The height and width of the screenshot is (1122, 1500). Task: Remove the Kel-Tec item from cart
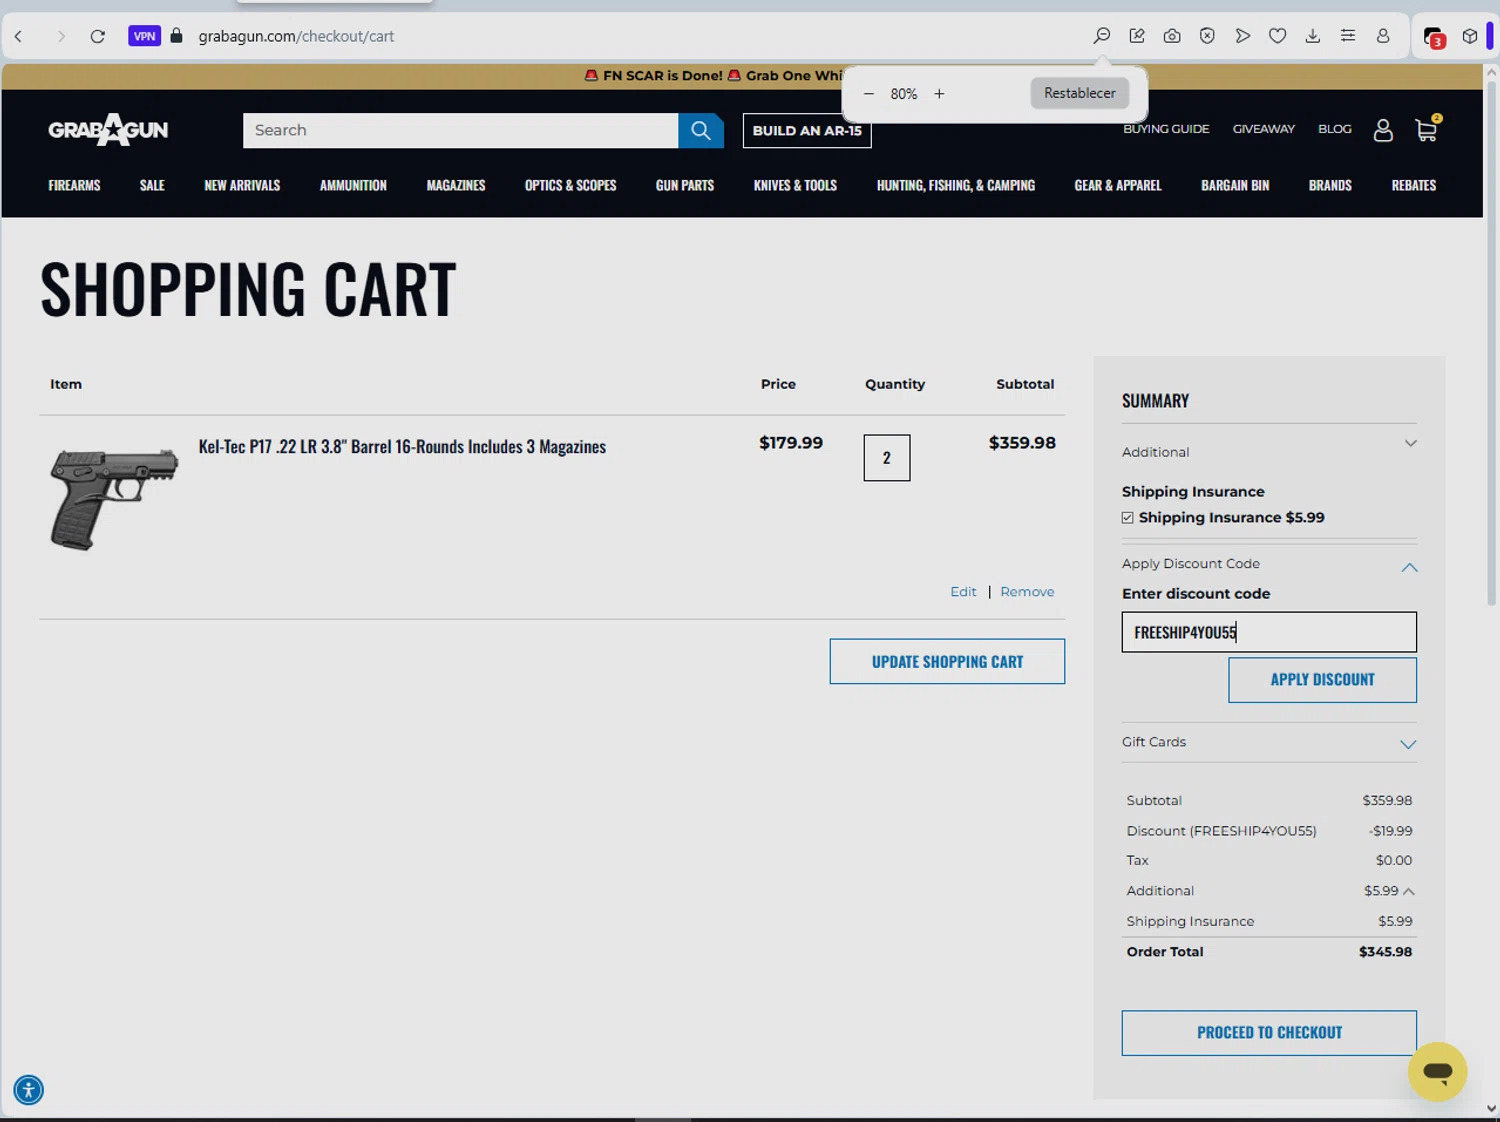(1027, 592)
